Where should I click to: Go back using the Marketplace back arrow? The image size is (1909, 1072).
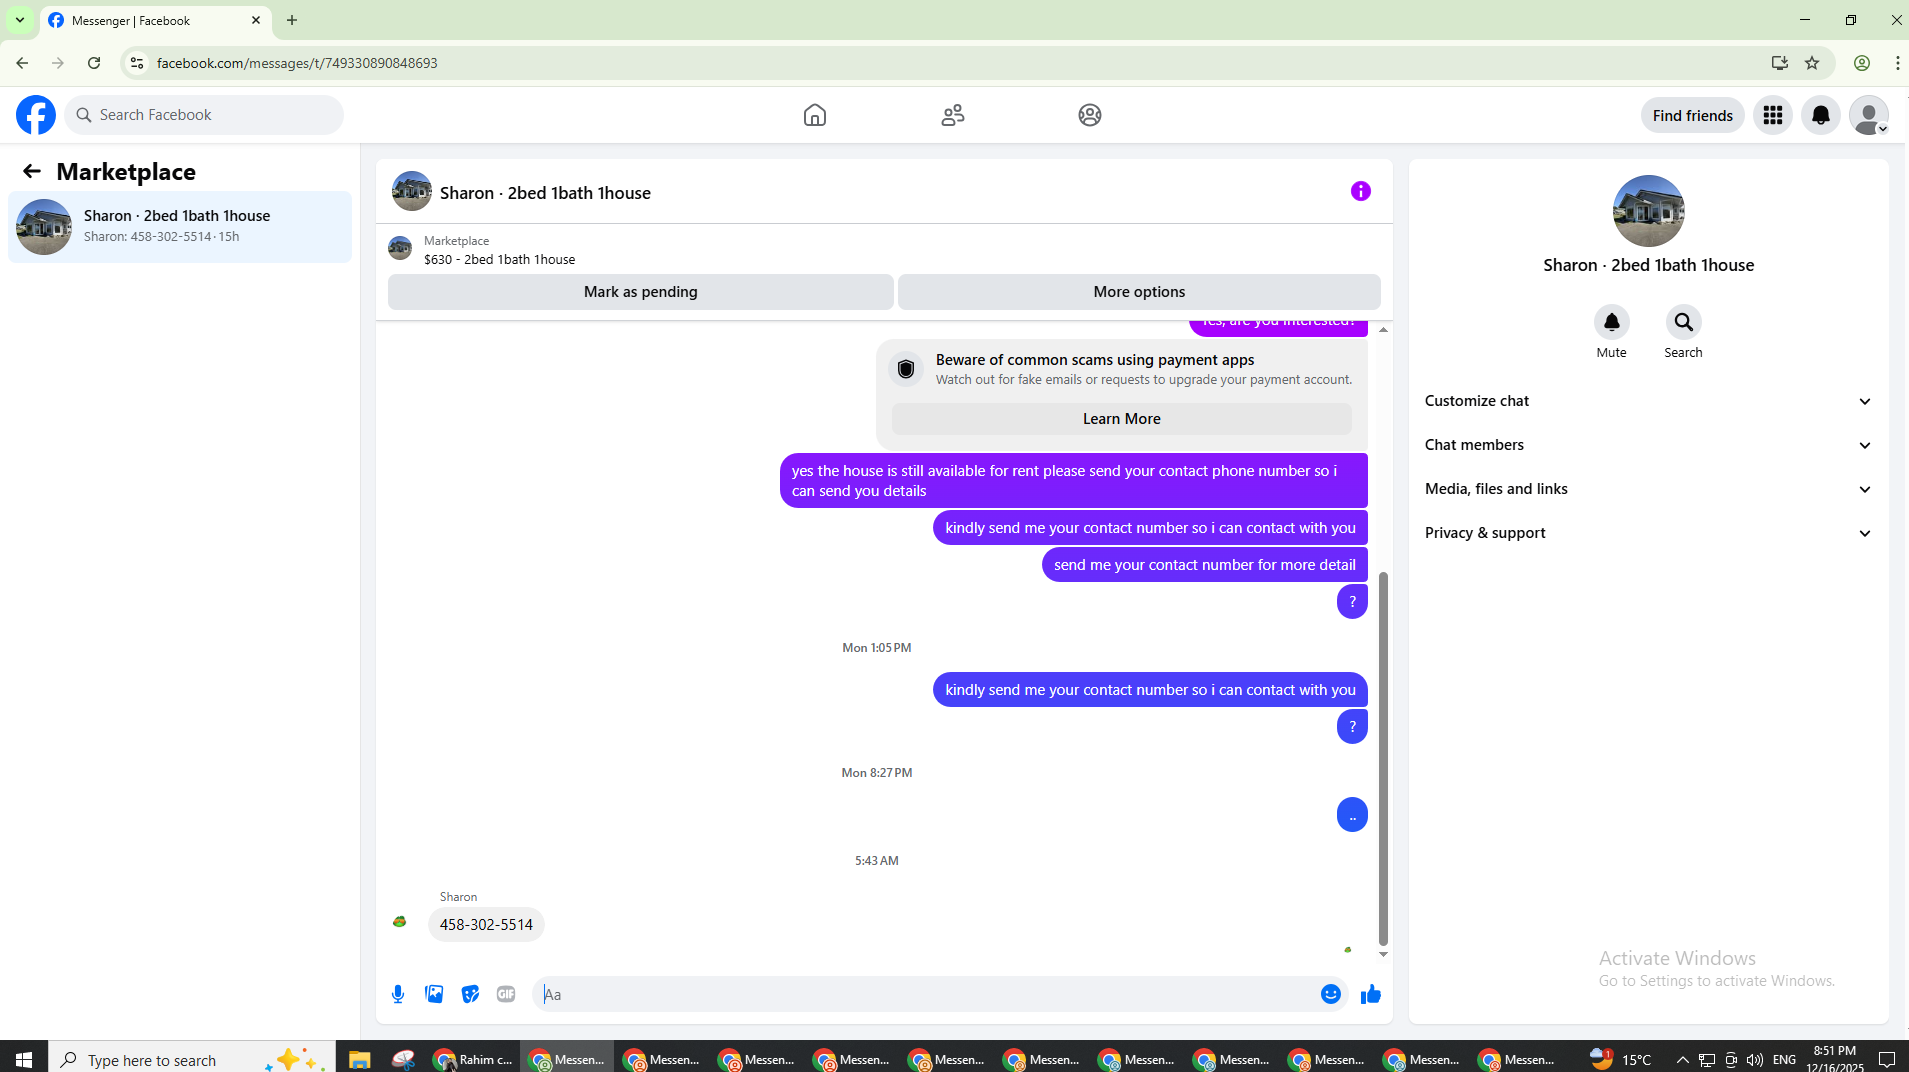coord(32,171)
